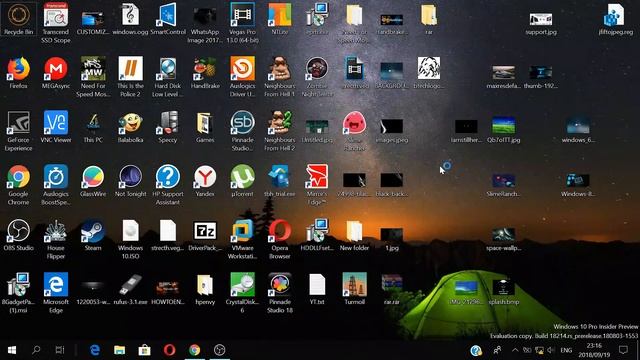Open Task View from taskbar

[60, 350]
